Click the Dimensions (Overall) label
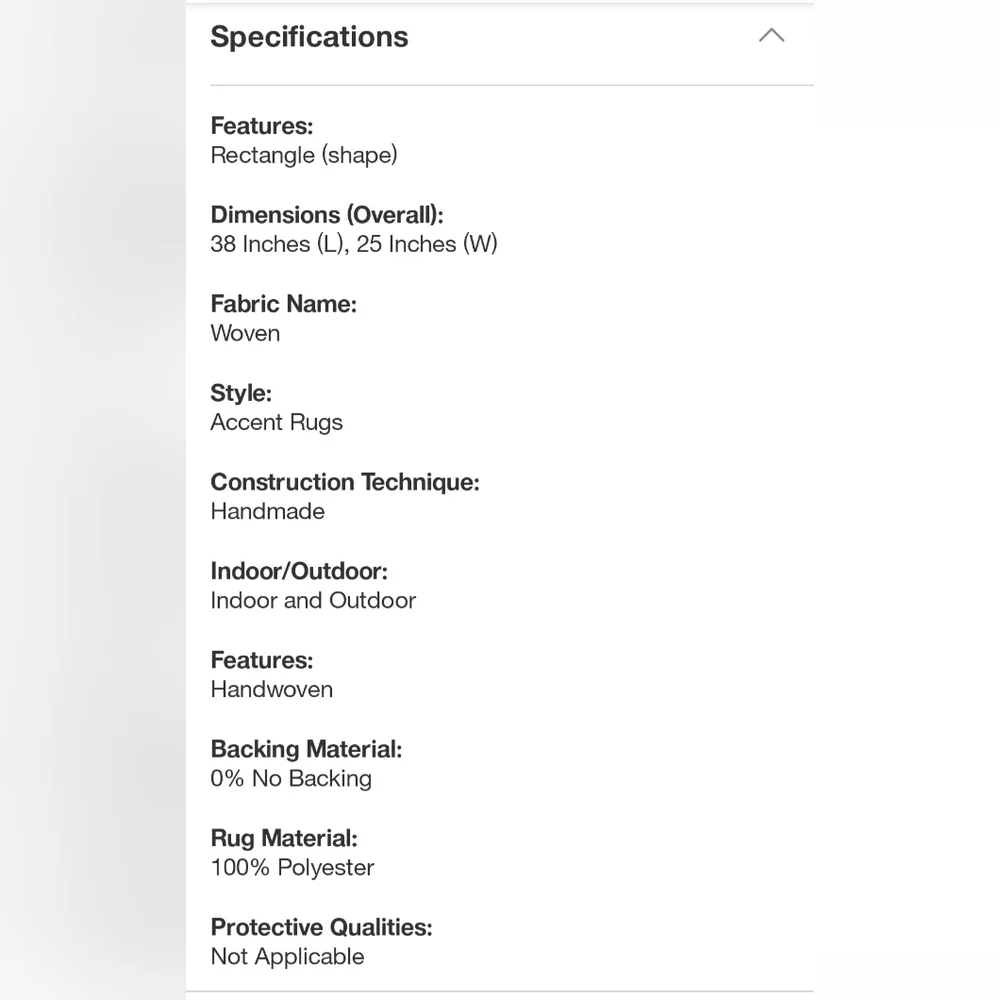1000x1000 pixels. 327,215
